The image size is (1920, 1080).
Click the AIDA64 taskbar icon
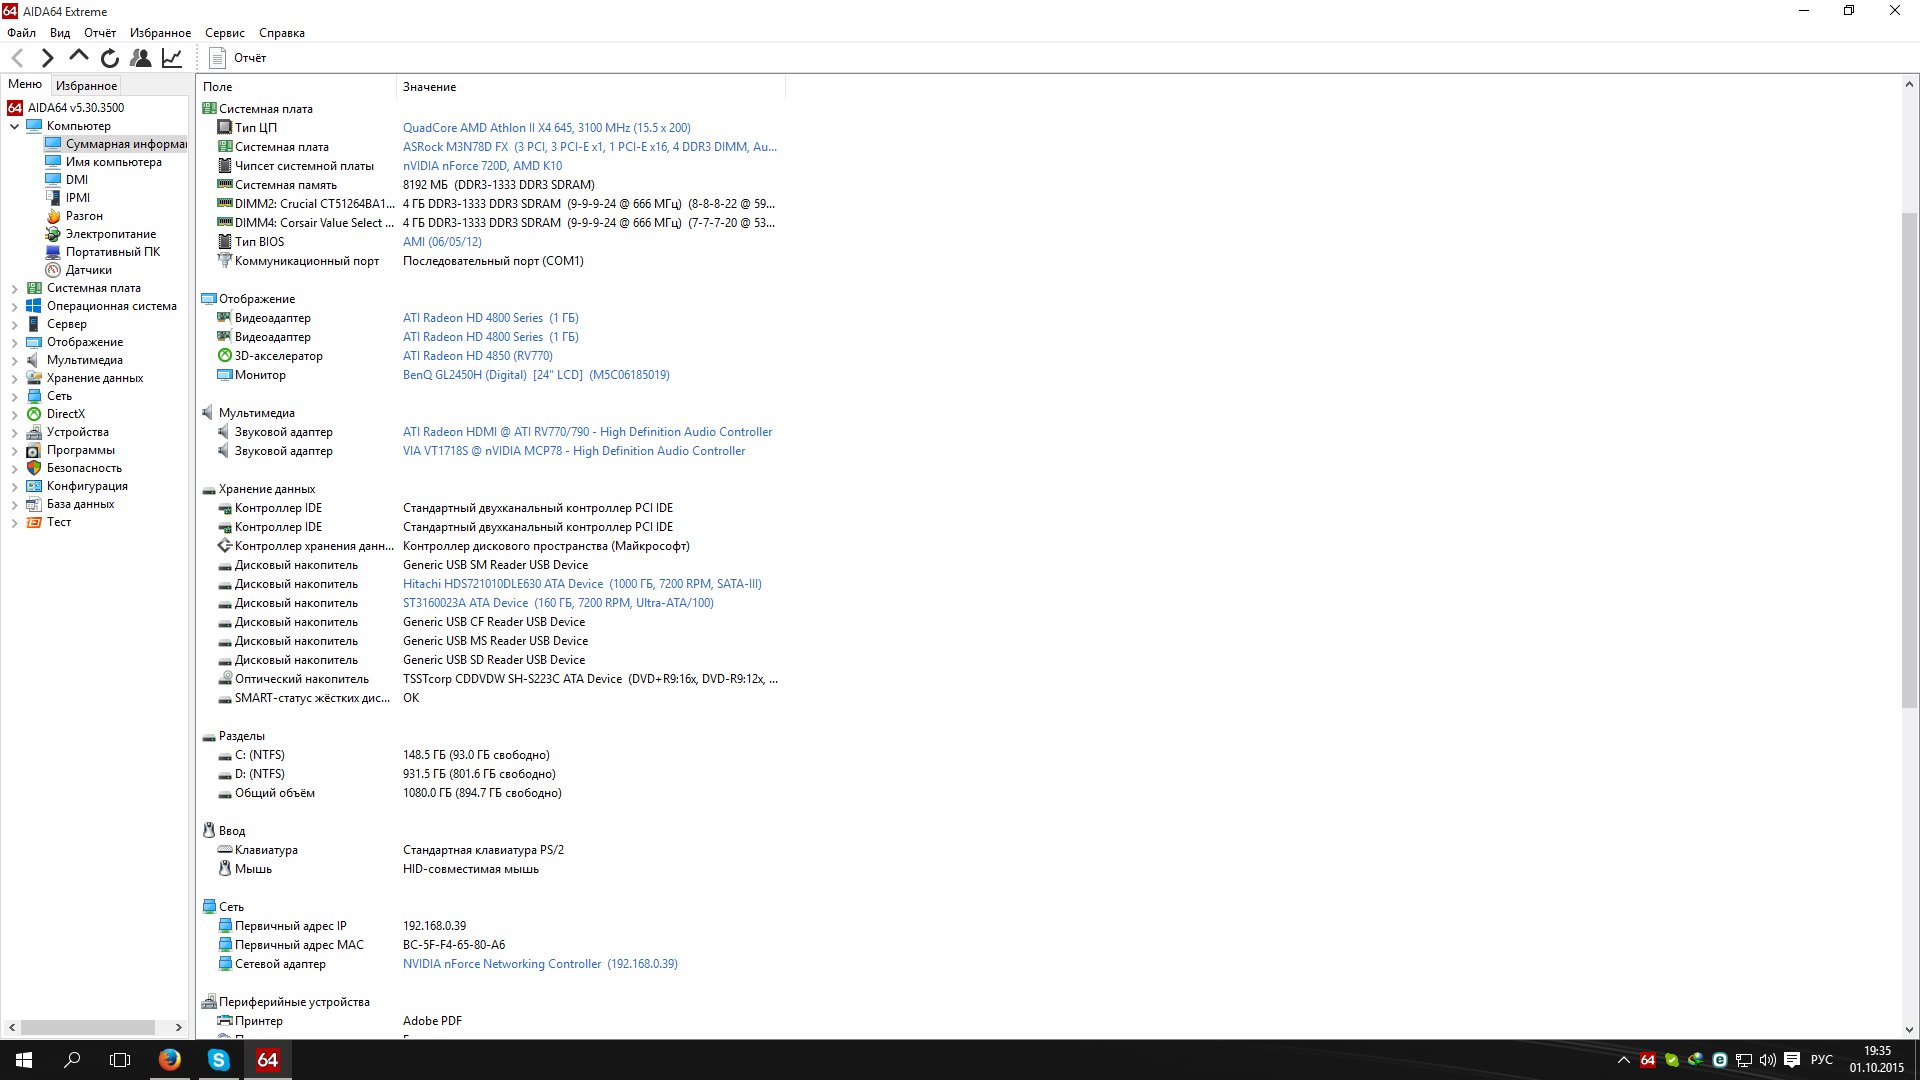tap(267, 1060)
